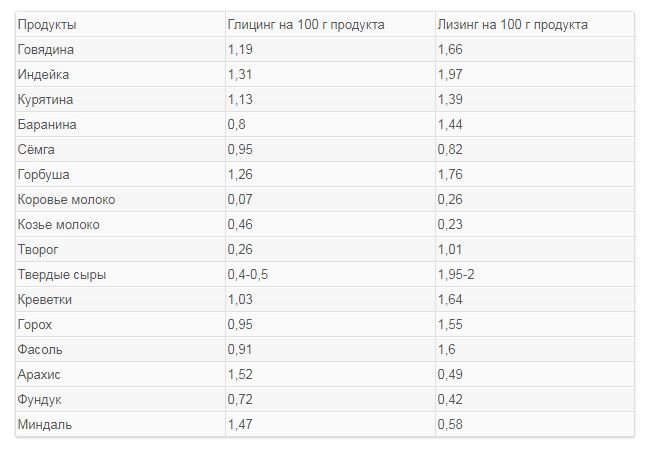The width and height of the screenshot is (645, 456).
Task: Click the "Глицинг на 100 г продукта" header
Action: (305, 24)
